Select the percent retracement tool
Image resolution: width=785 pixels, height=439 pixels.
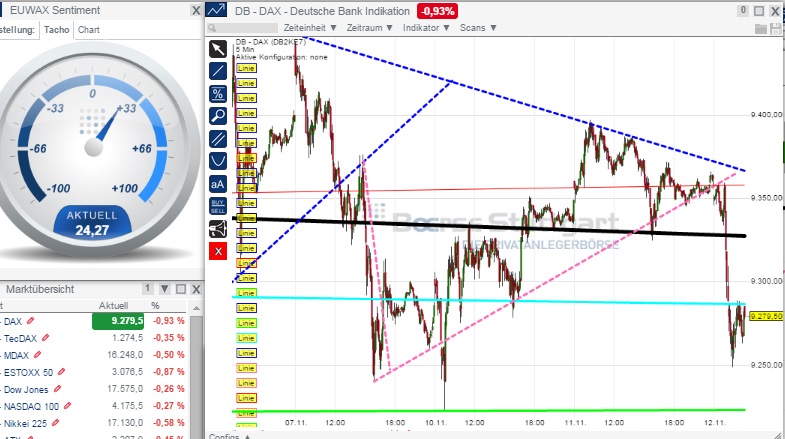coord(218,94)
